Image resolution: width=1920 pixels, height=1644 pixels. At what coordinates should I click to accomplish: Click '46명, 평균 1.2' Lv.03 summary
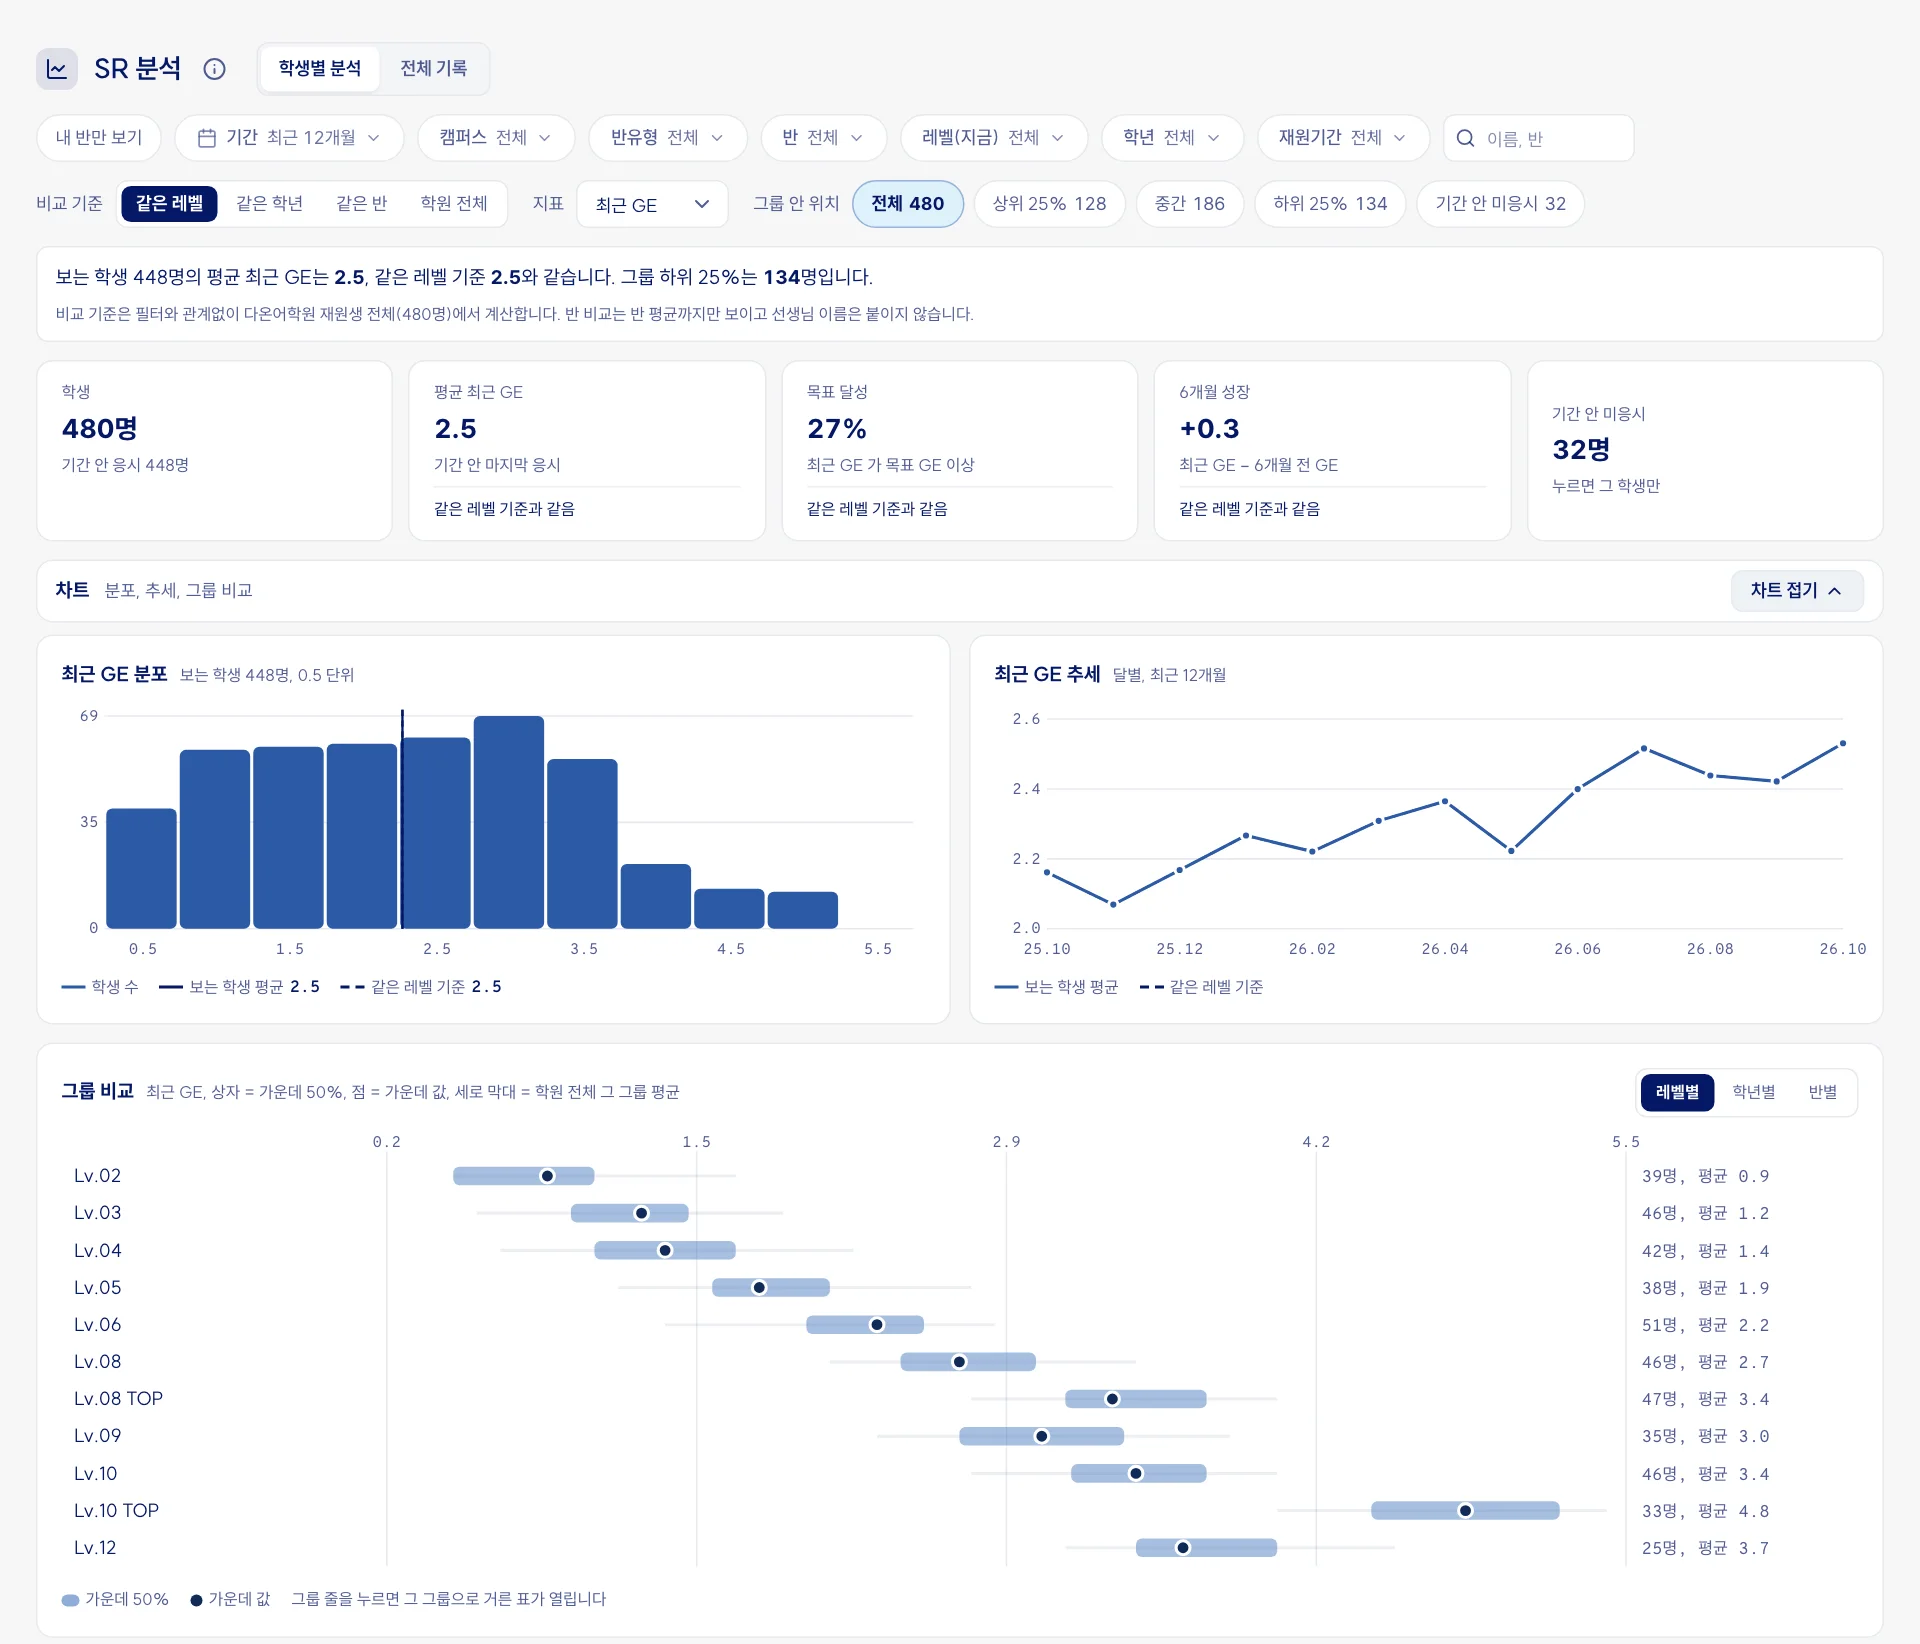(x=1705, y=1214)
